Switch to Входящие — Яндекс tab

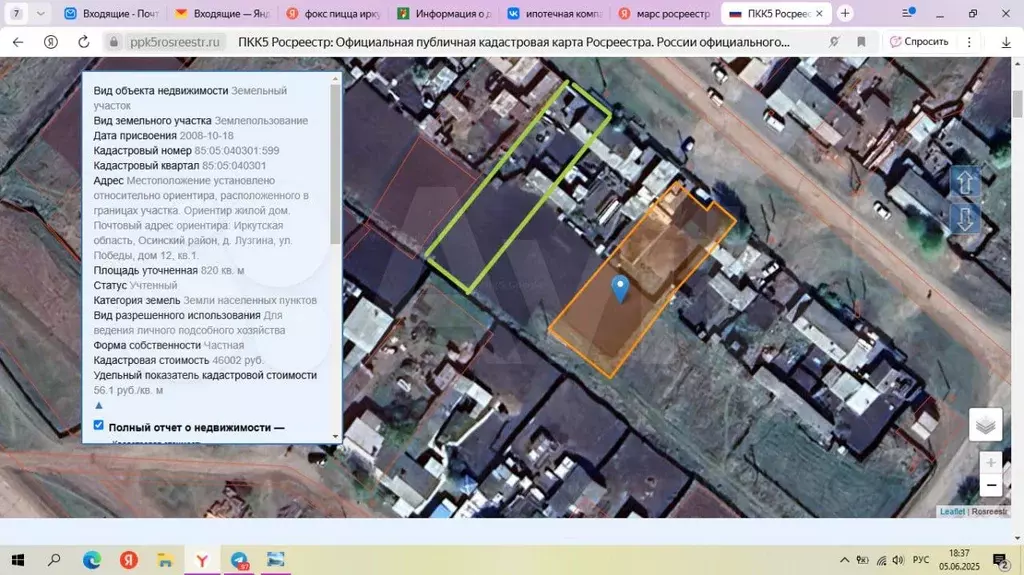pyautogui.click(x=222, y=13)
